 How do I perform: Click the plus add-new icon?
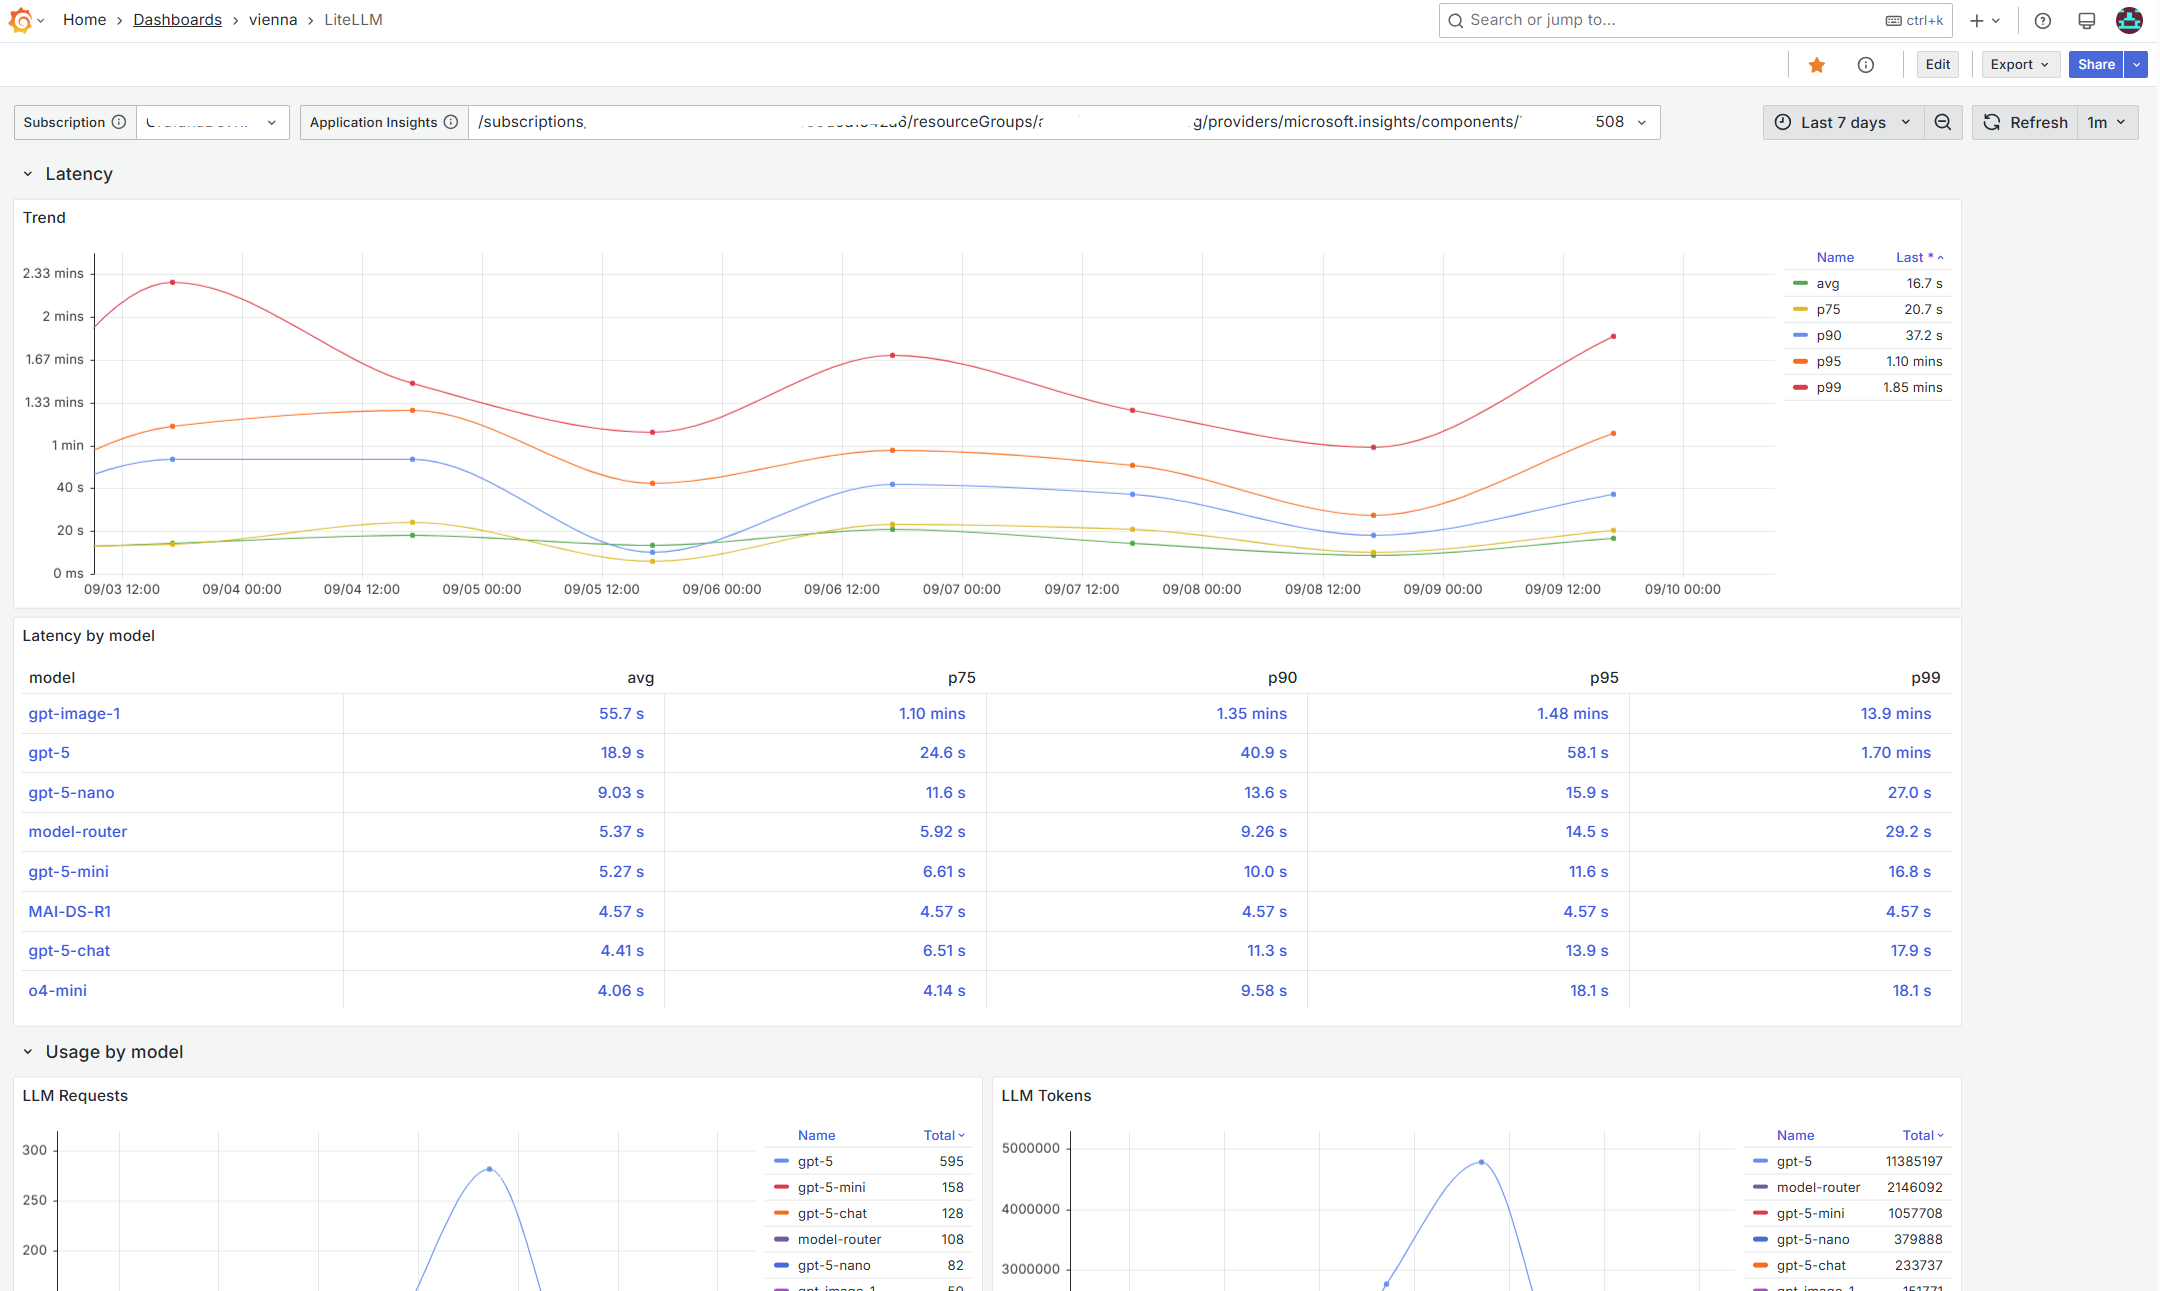click(x=1977, y=20)
